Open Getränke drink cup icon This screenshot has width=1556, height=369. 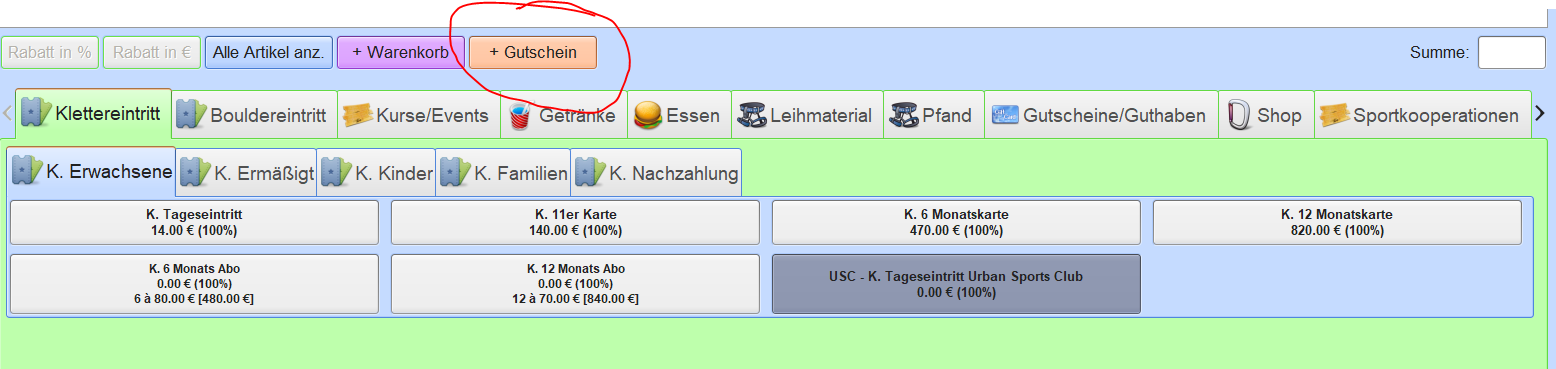[x=520, y=116]
